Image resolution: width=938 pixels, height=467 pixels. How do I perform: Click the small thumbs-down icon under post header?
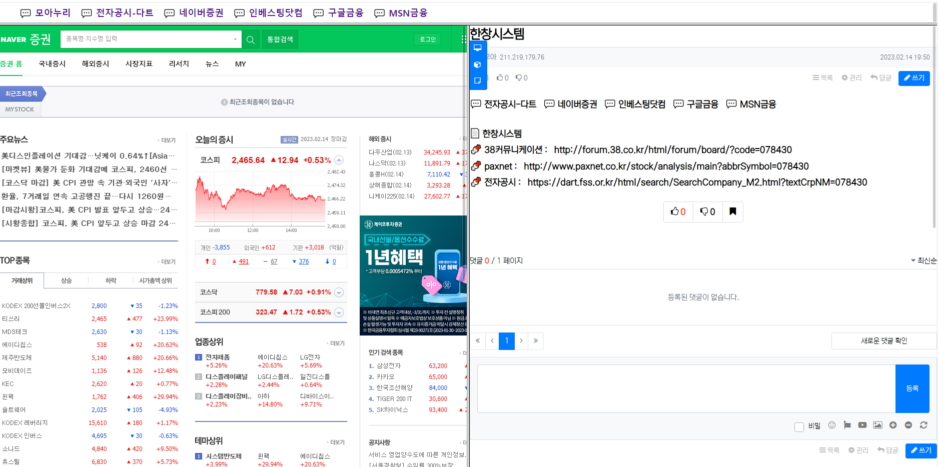519,78
